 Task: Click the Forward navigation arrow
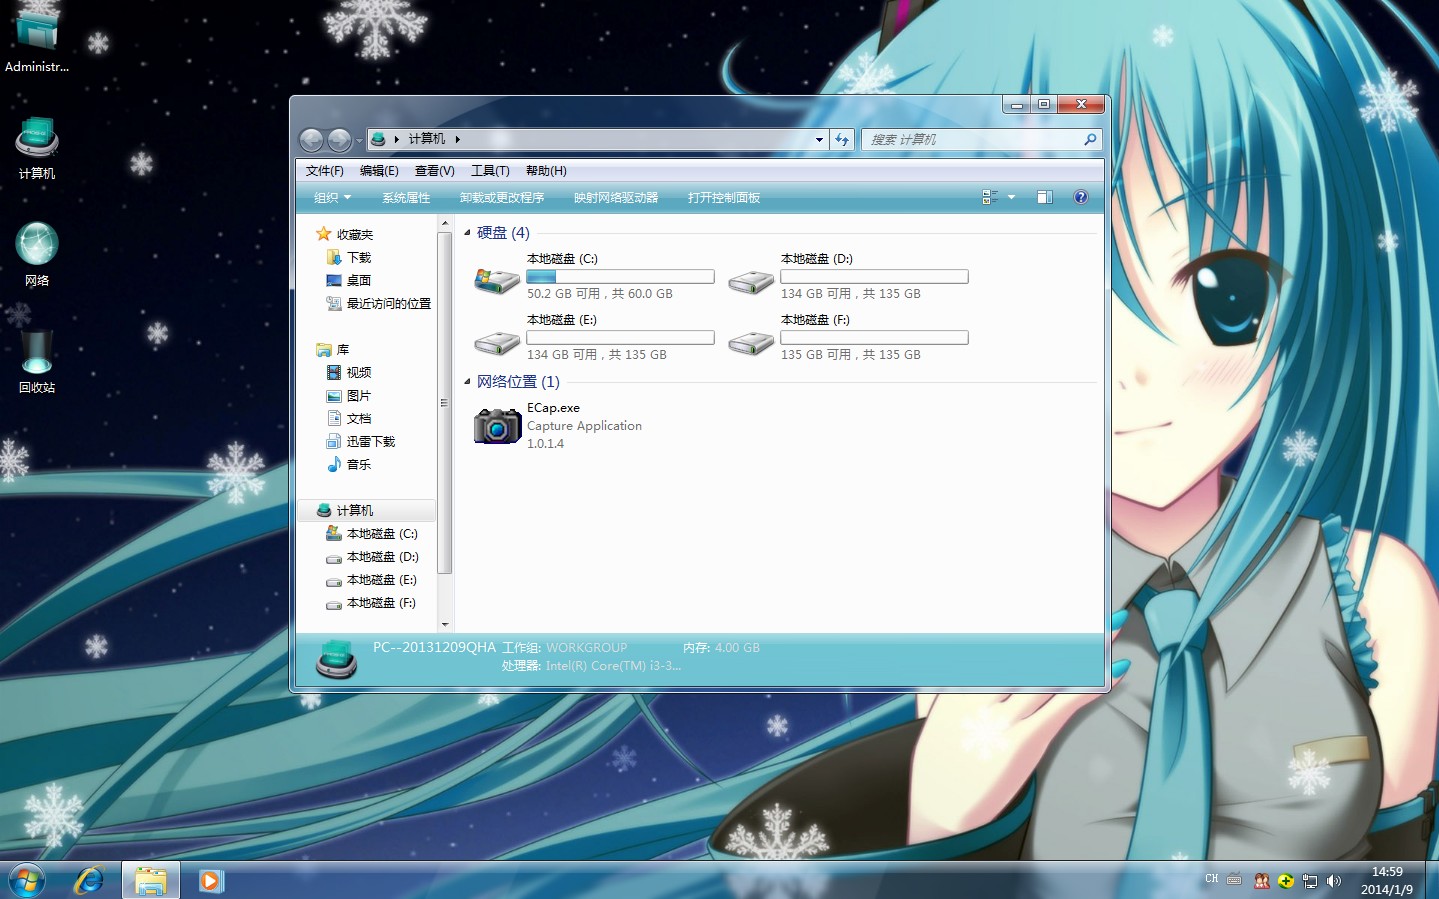click(340, 140)
